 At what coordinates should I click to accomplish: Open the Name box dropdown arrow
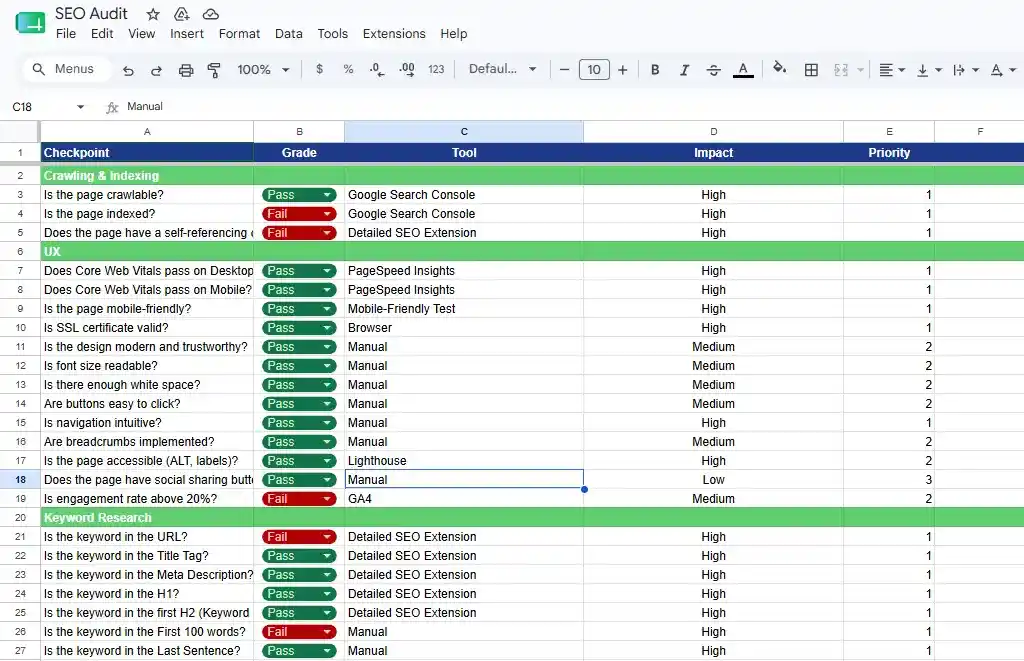click(80, 106)
